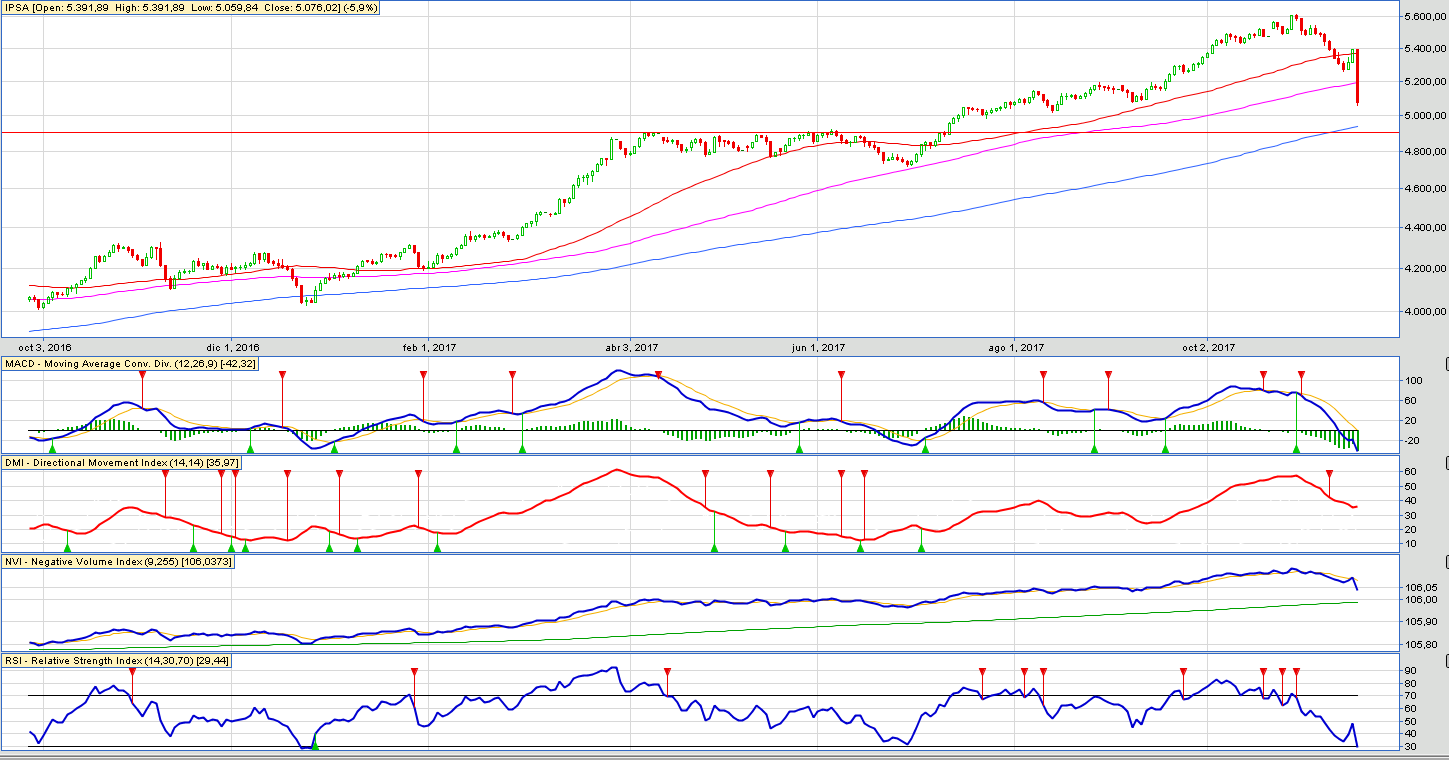Click the 'abr 3, 2017' date axis label
Screen dimensions: 1449x760
click(631, 348)
